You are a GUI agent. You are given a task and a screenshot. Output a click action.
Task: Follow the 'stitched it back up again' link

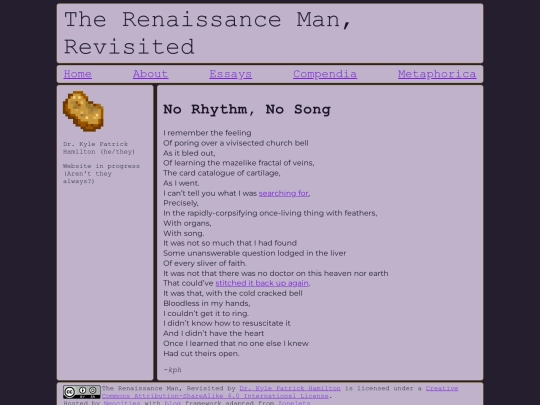tap(262, 283)
